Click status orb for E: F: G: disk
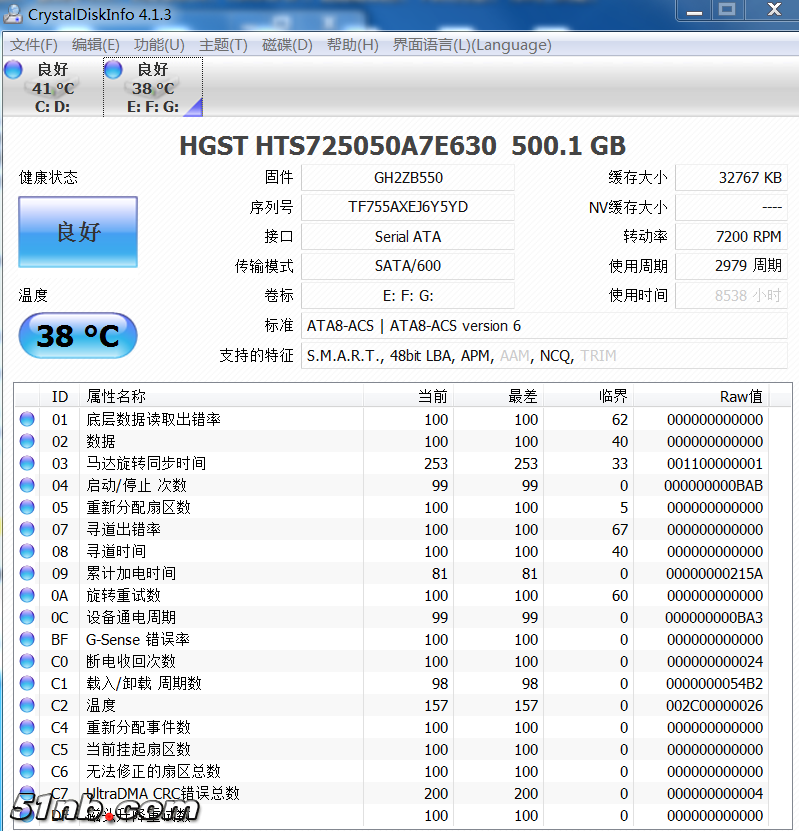Image resolution: width=799 pixels, height=831 pixels. click(113, 69)
